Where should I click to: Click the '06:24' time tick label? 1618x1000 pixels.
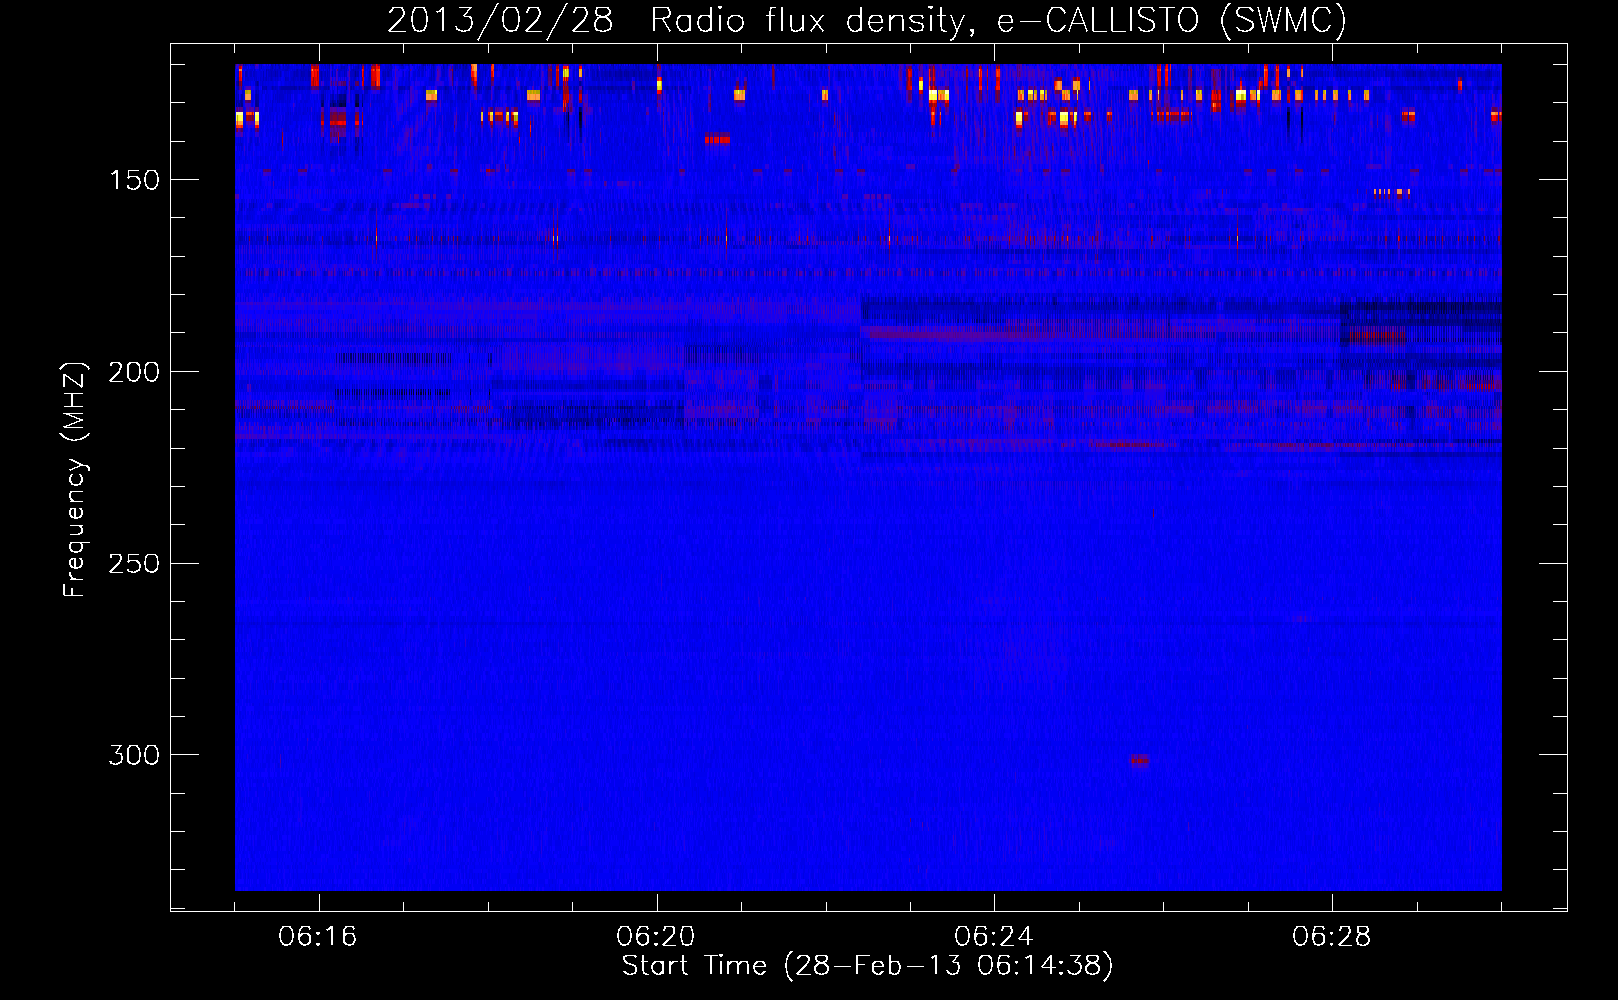click(994, 937)
